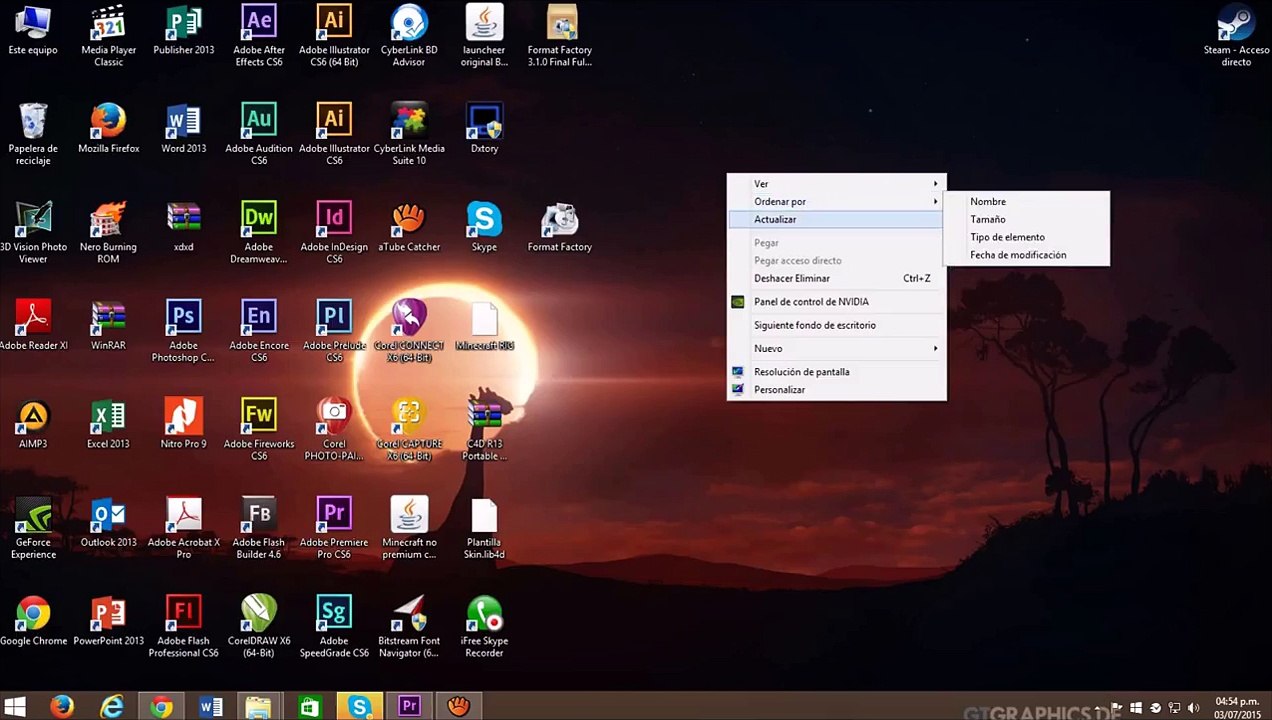This screenshot has width=1272, height=720.
Task: Switch to Premiere Pro in the taskbar
Action: 408,708
